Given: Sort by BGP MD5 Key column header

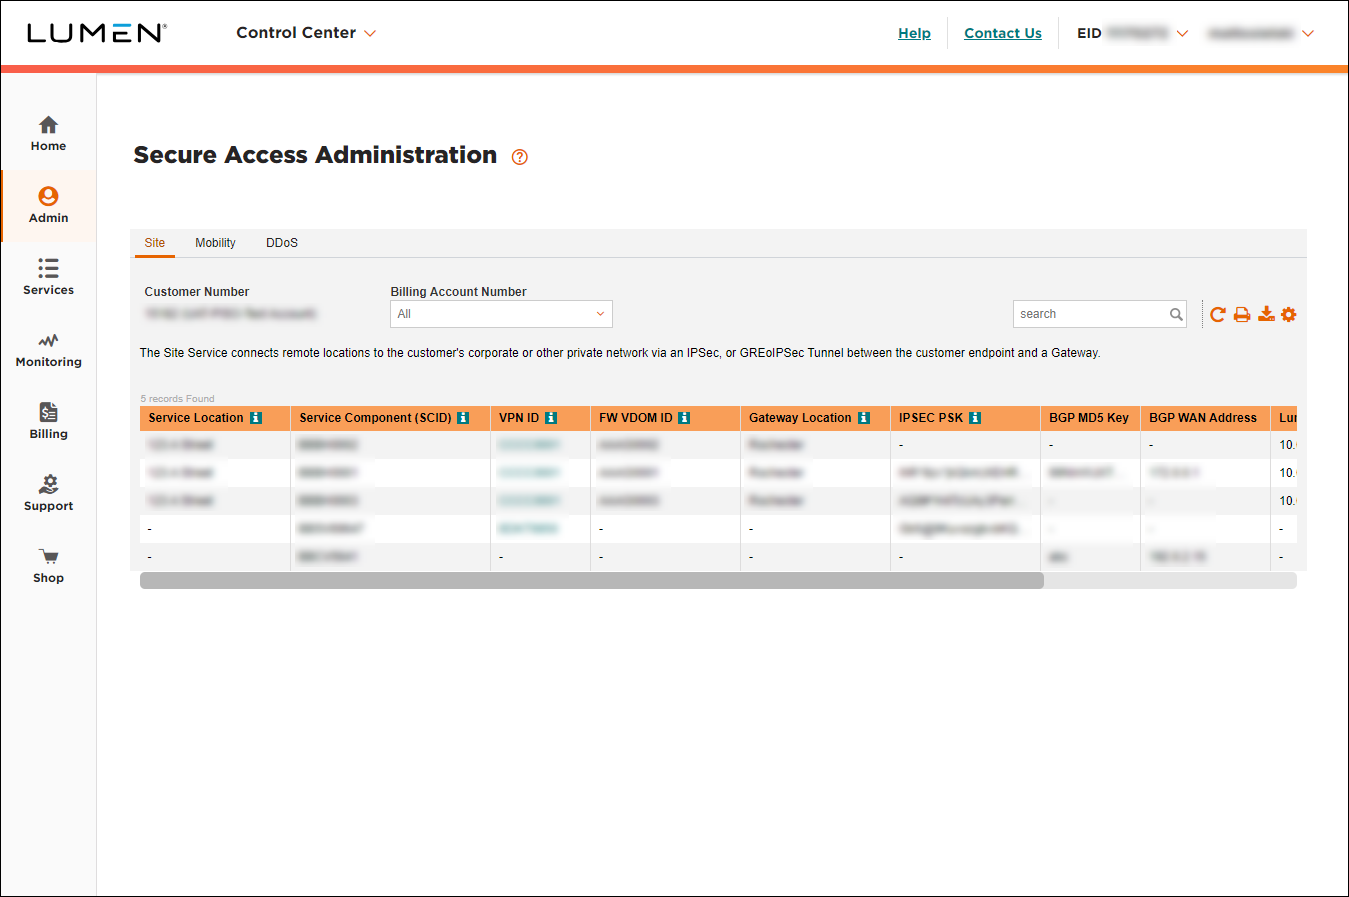Looking at the screenshot, I should click(x=1089, y=418).
